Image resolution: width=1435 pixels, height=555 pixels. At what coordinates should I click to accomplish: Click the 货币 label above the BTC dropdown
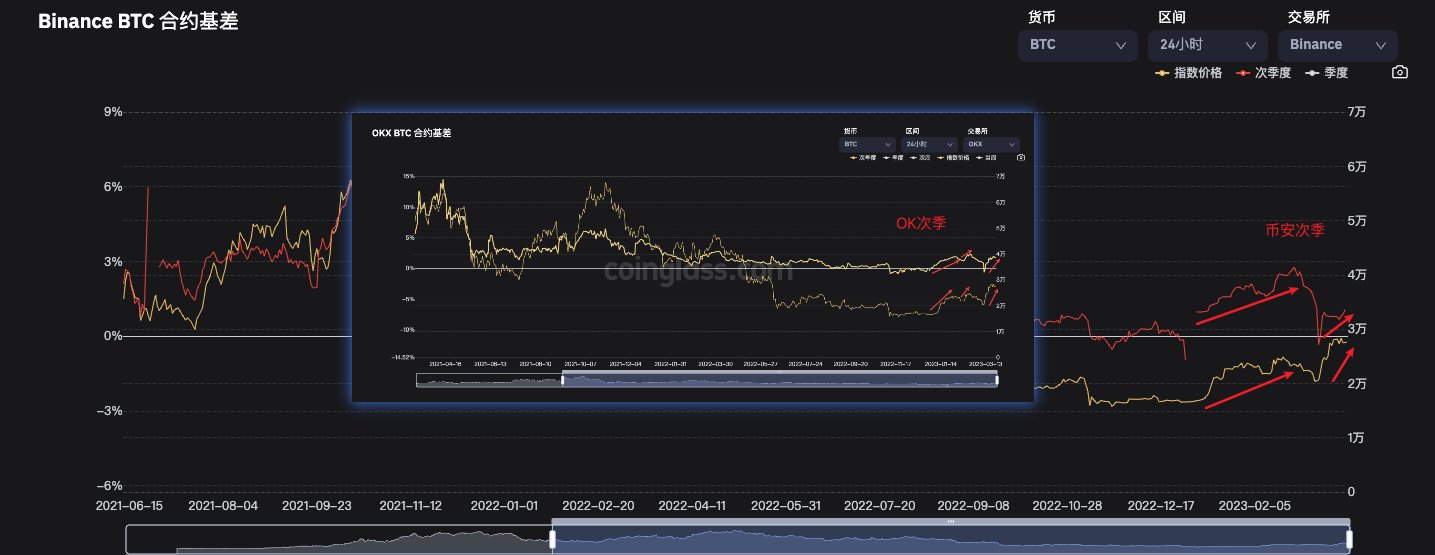click(x=1042, y=16)
